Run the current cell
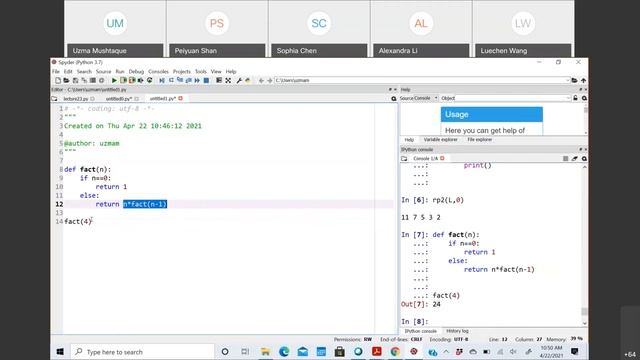The image size is (640, 360). coord(123,80)
